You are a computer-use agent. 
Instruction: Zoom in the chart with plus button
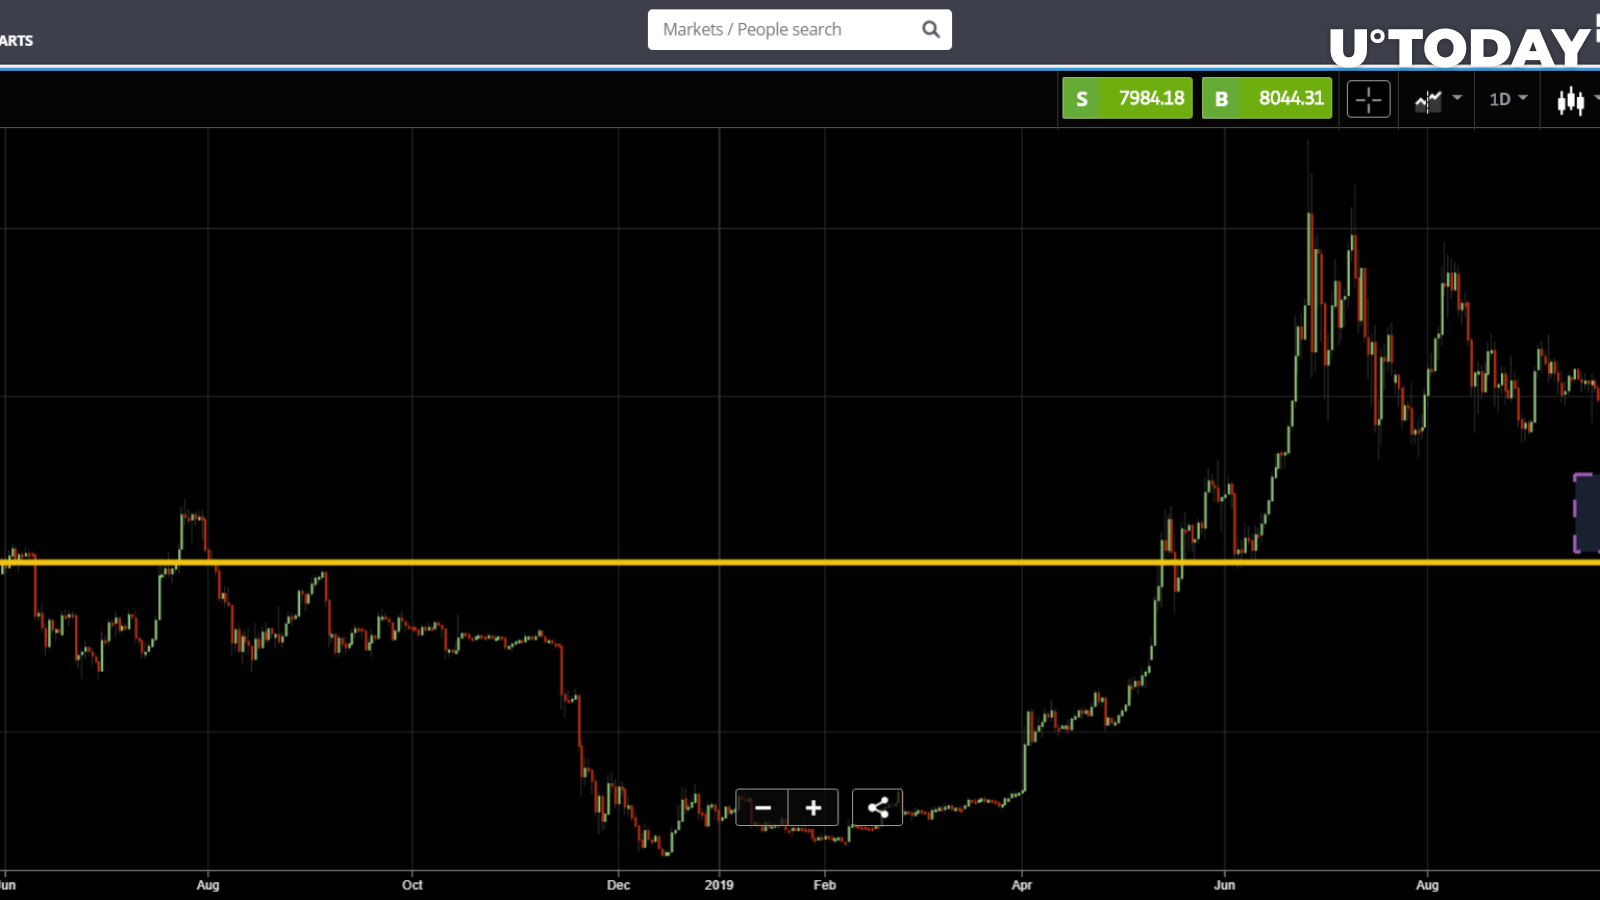[x=814, y=807]
